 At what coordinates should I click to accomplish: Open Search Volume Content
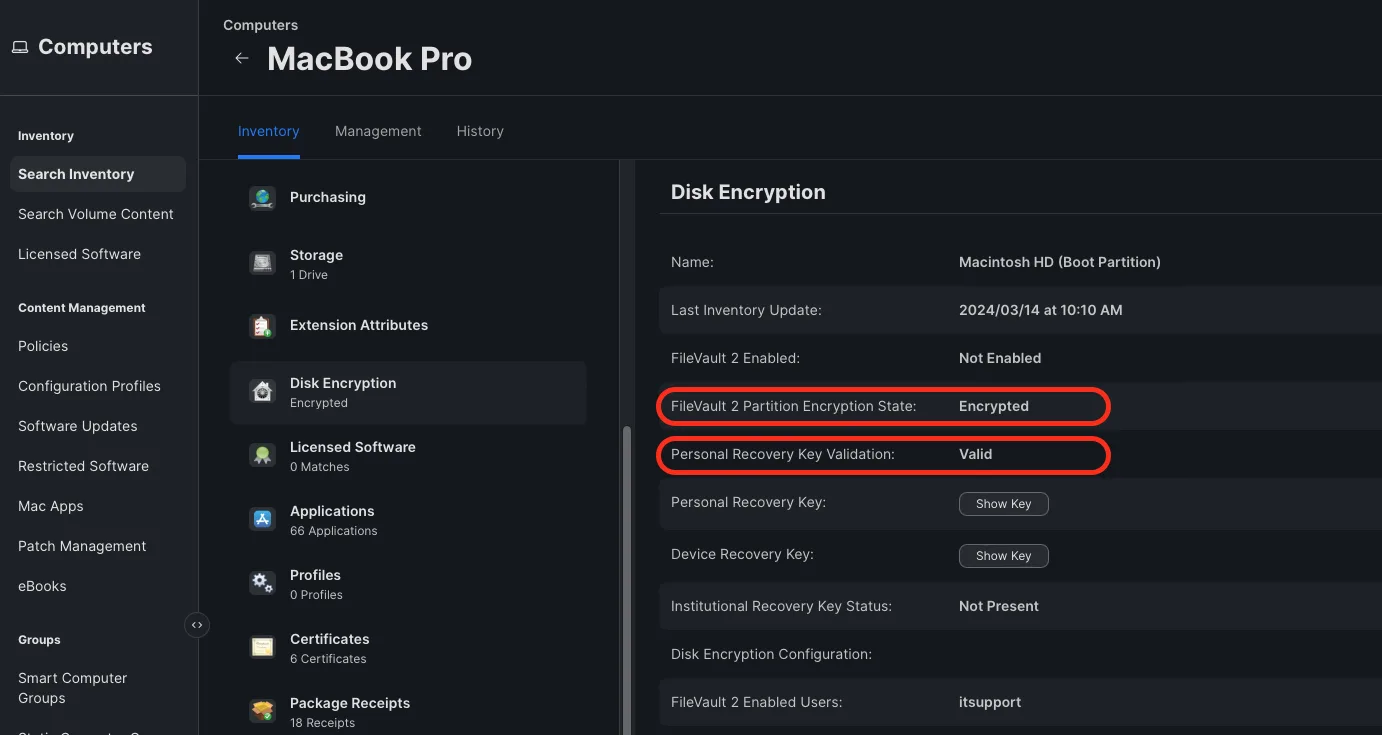(x=96, y=214)
